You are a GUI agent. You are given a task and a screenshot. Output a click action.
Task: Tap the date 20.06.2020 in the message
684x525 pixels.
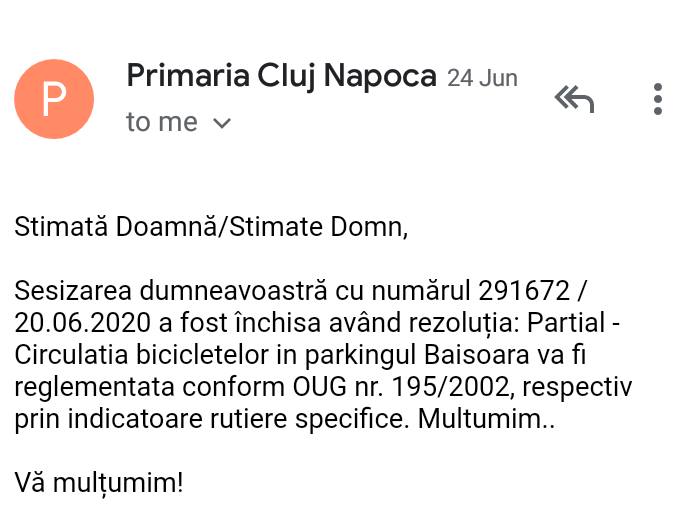82,323
